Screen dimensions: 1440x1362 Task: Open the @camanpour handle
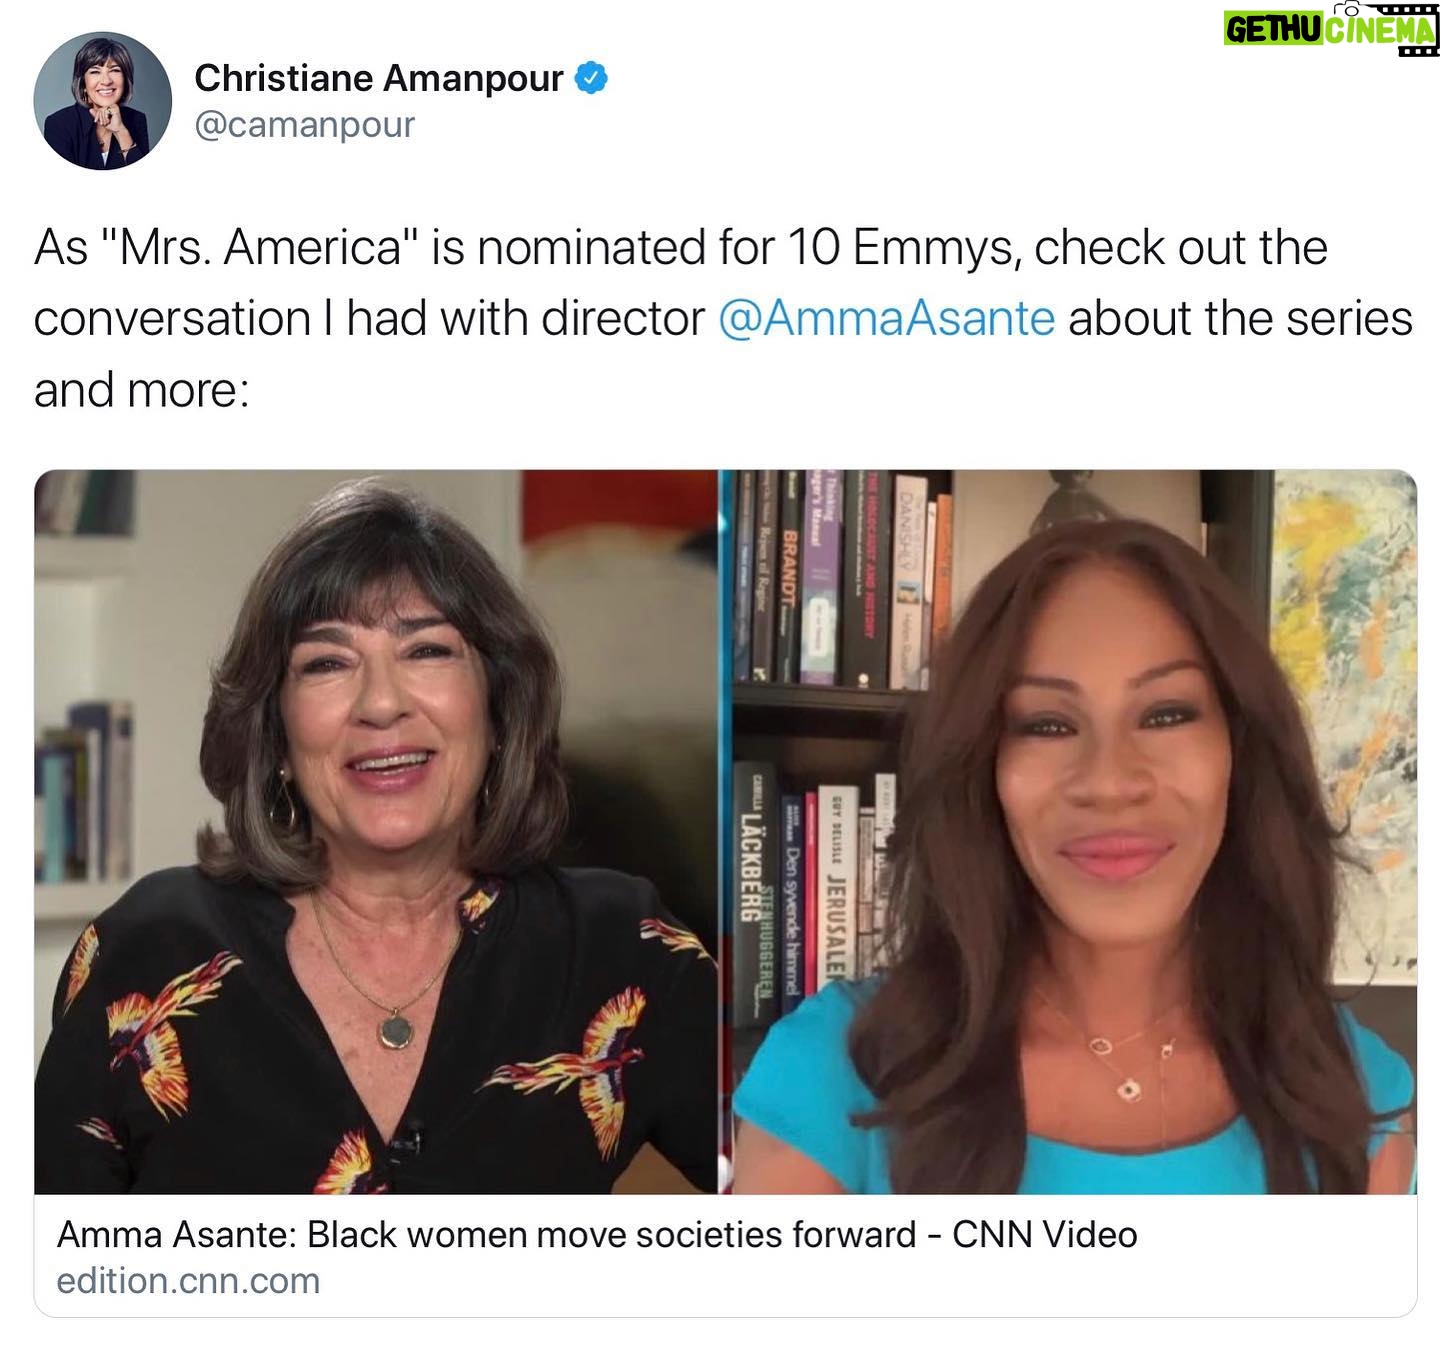[304, 125]
